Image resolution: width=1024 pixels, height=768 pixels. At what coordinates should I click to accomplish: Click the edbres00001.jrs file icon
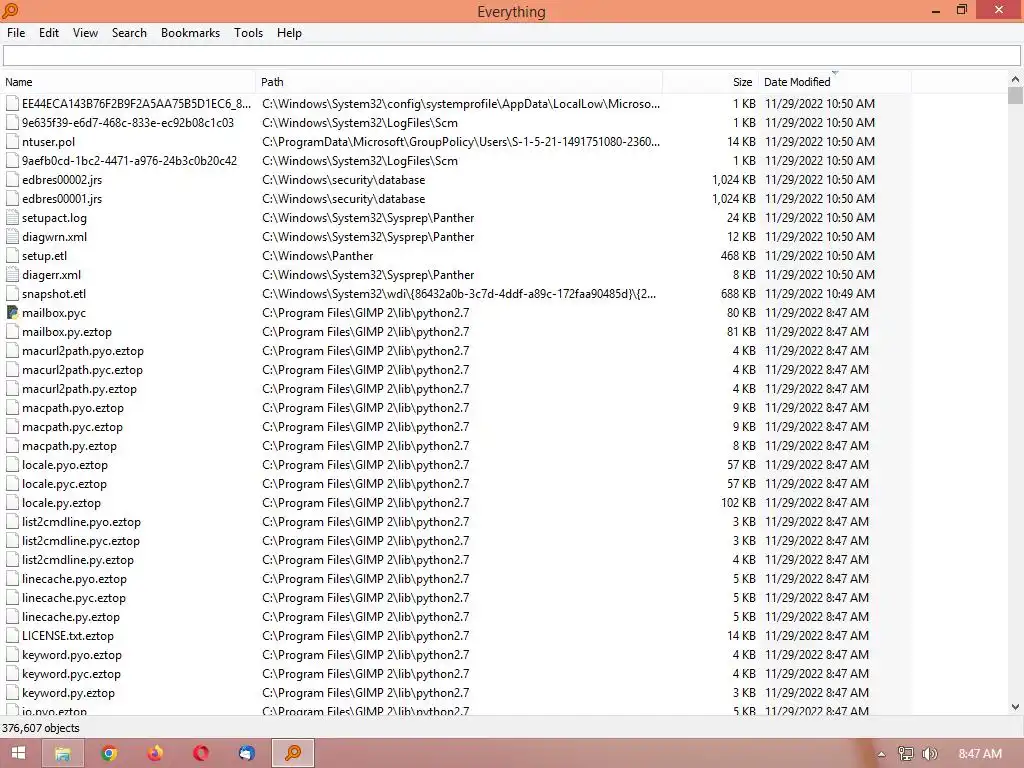[12, 199]
